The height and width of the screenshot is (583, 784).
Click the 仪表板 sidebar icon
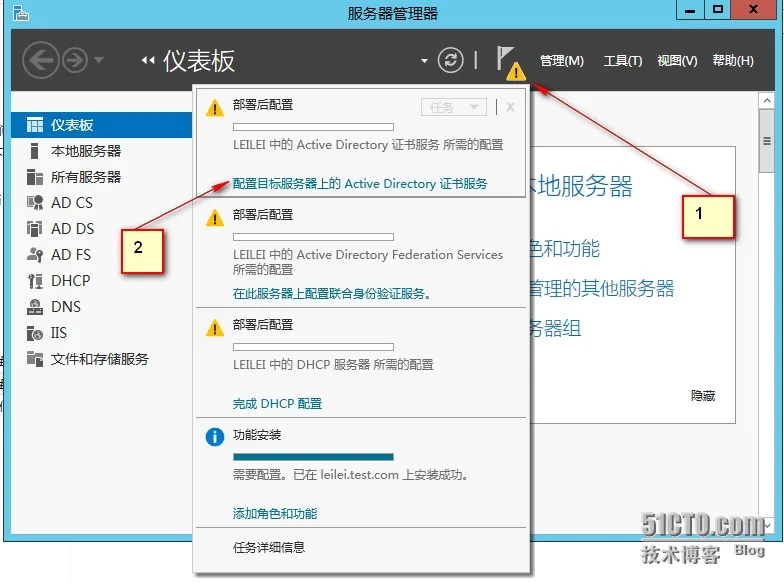tap(34, 125)
